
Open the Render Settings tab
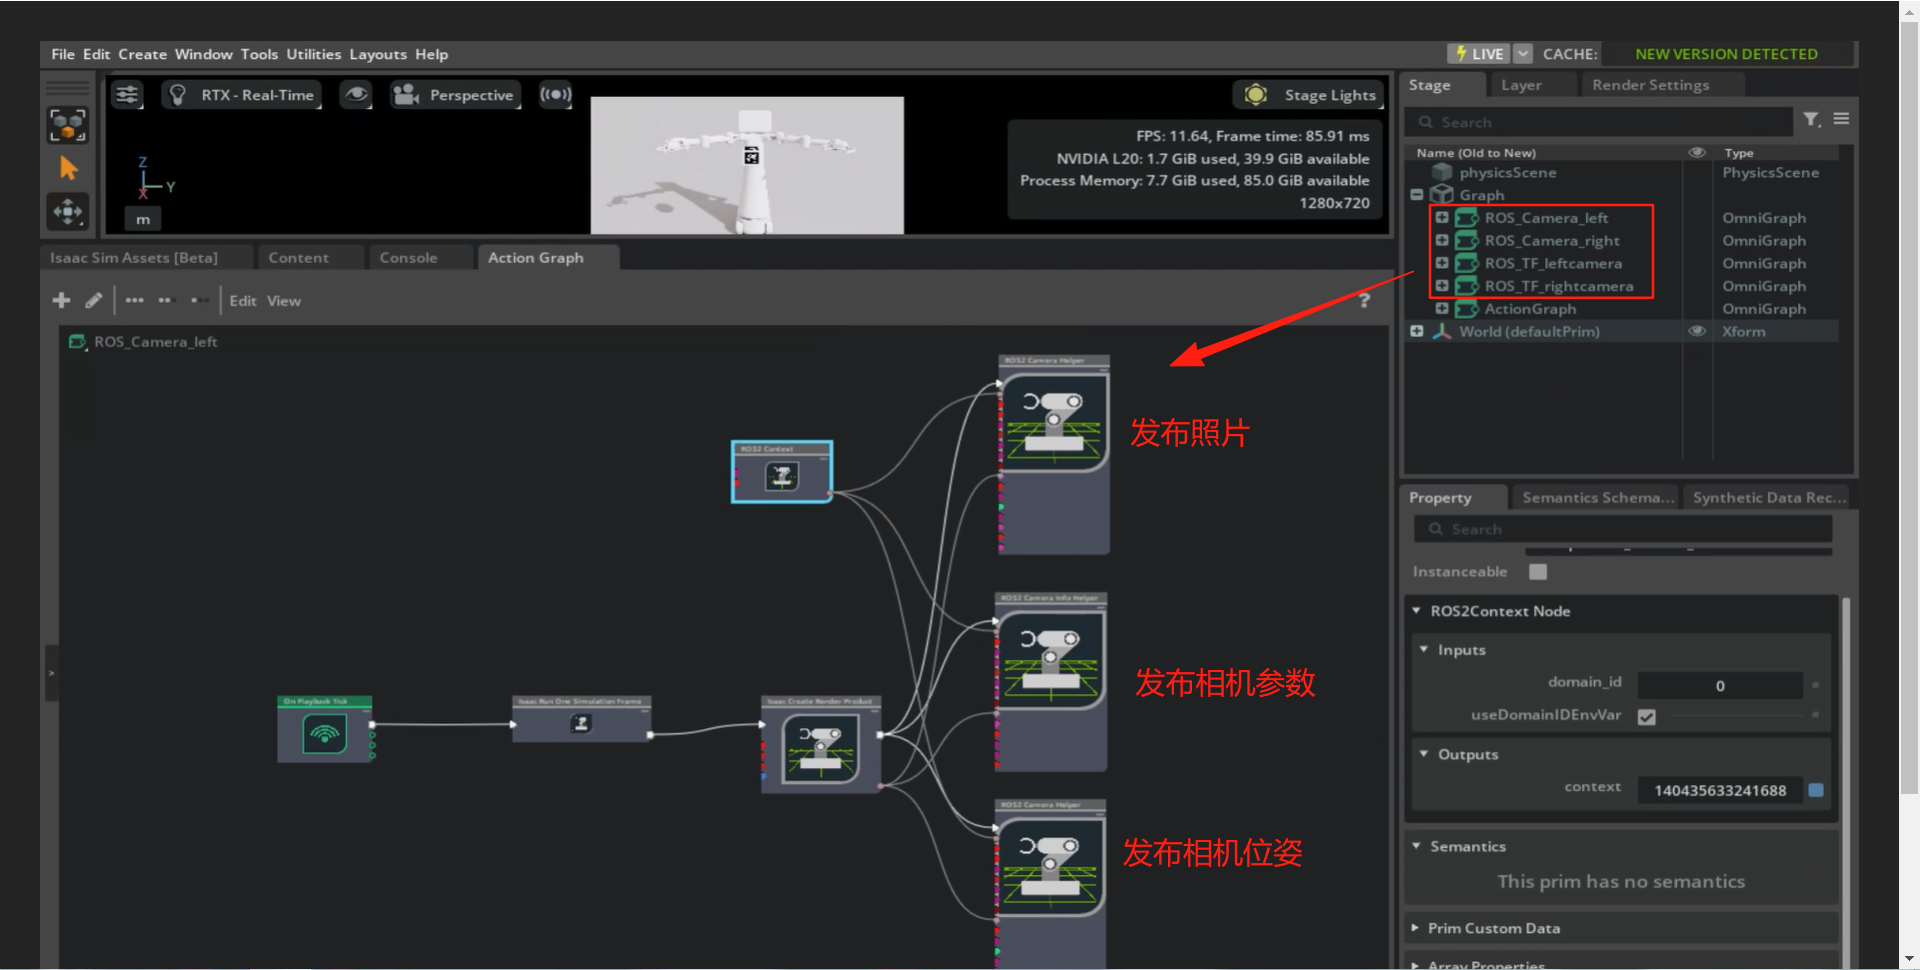point(1651,85)
